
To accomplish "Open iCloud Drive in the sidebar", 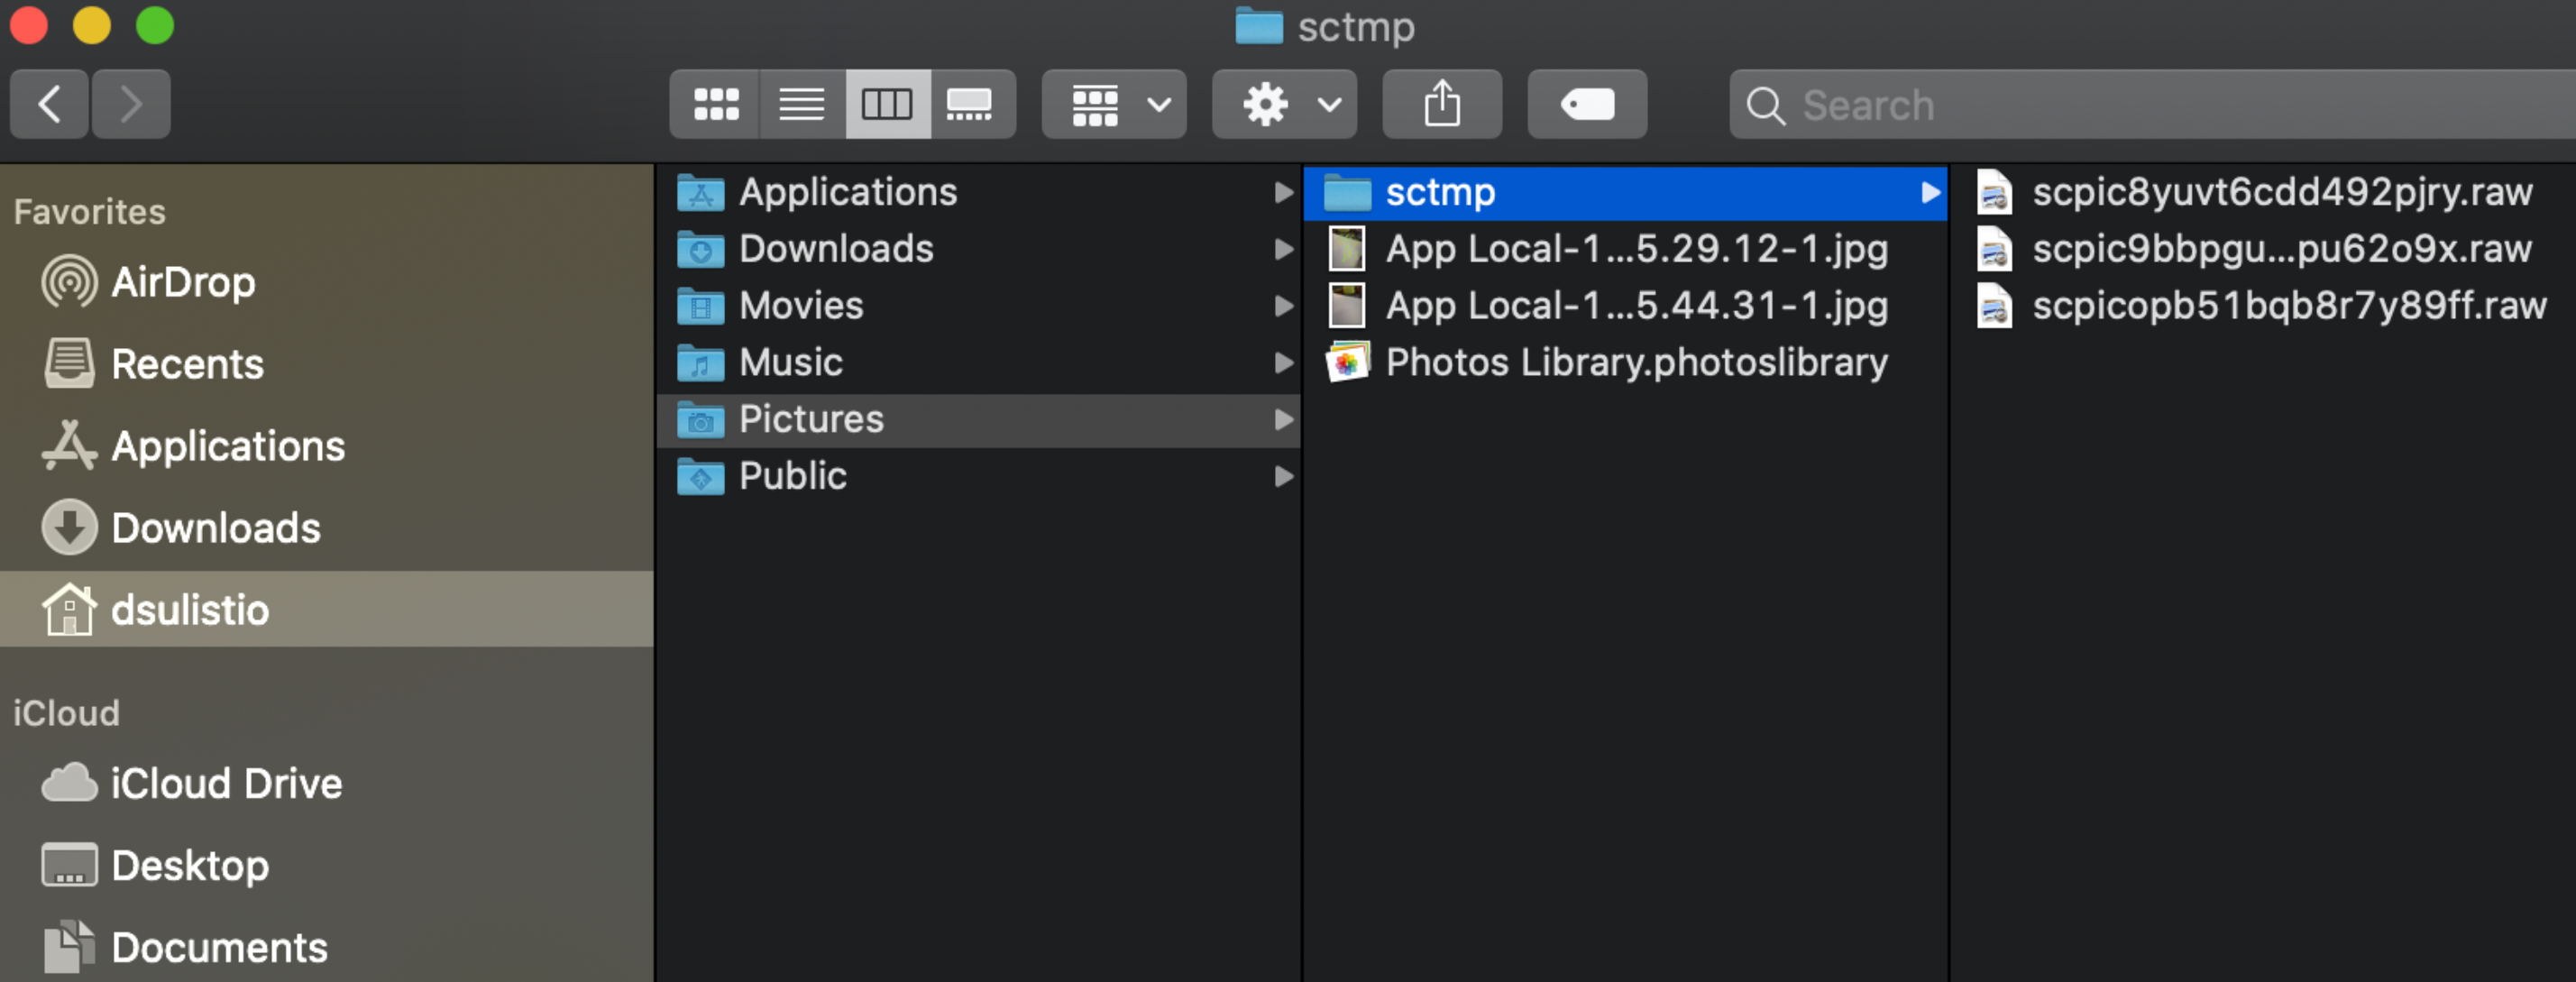I will [x=326, y=783].
